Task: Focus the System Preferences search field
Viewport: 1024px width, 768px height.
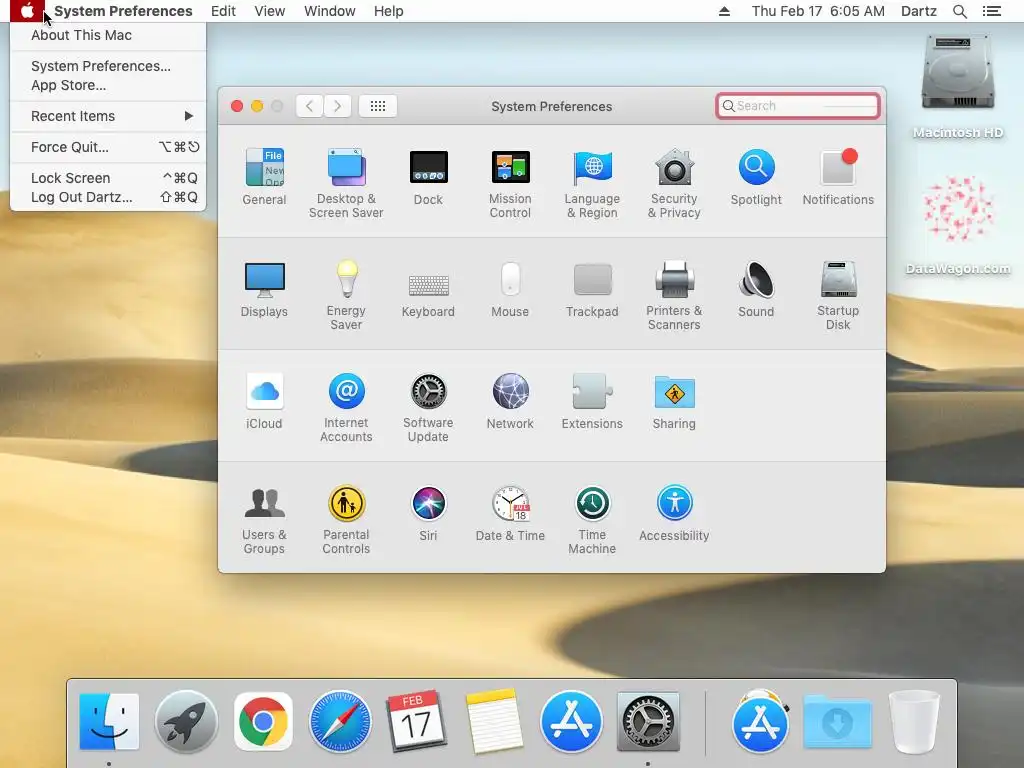Action: (x=797, y=106)
